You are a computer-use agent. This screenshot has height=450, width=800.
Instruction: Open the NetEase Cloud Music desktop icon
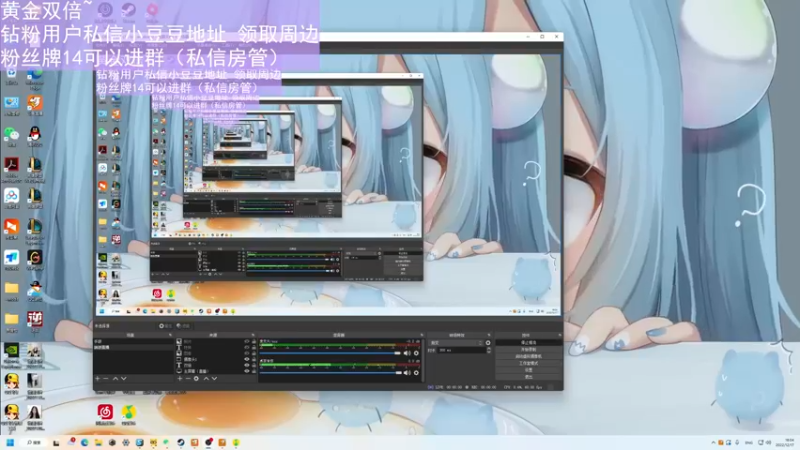105,414
